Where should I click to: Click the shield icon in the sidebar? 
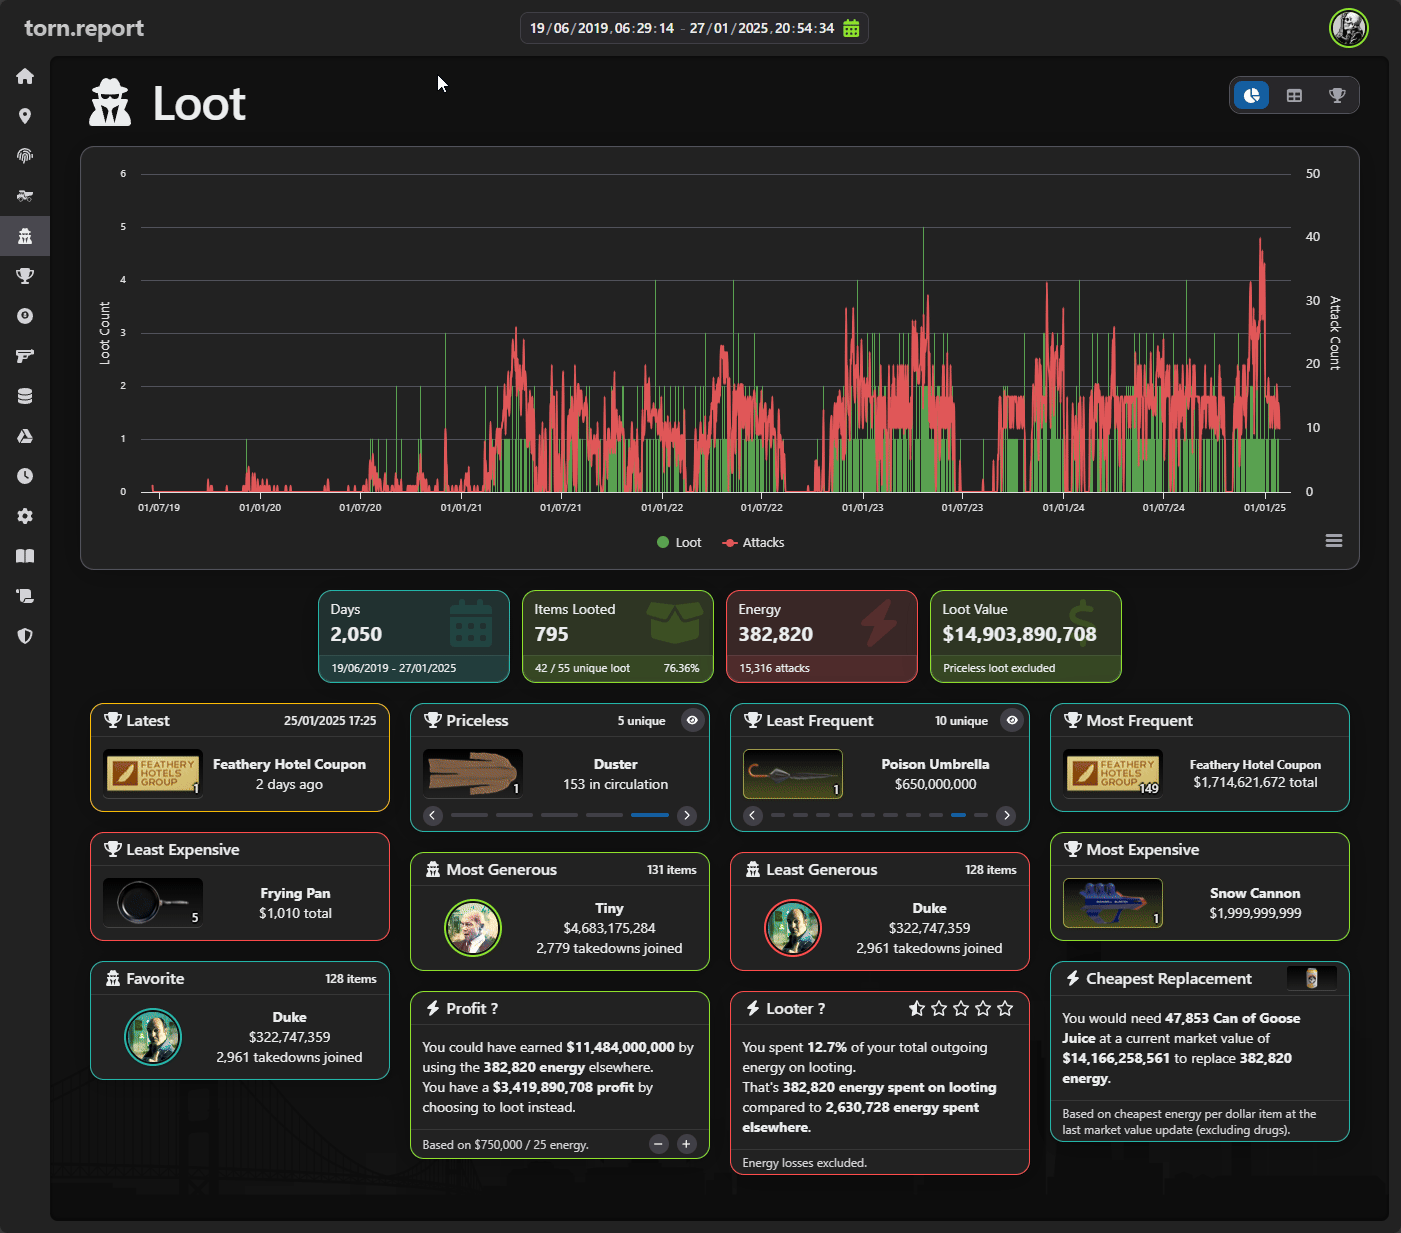pos(25,636)
